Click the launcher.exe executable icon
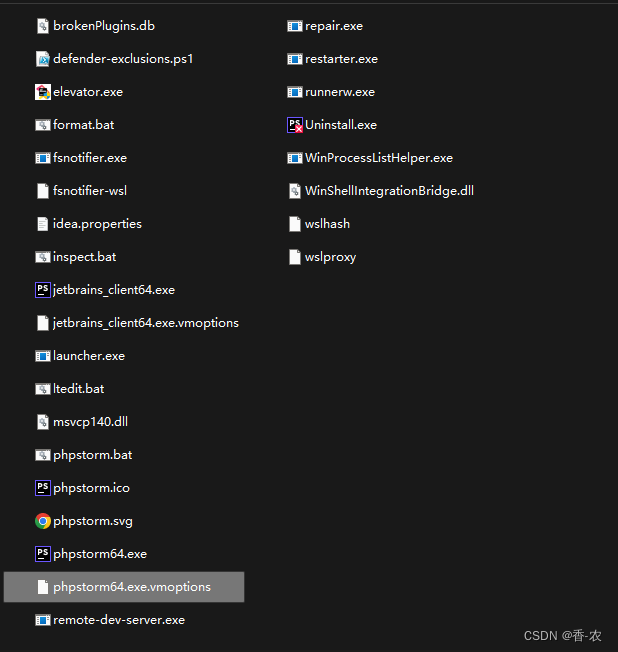 pos(43,356)
